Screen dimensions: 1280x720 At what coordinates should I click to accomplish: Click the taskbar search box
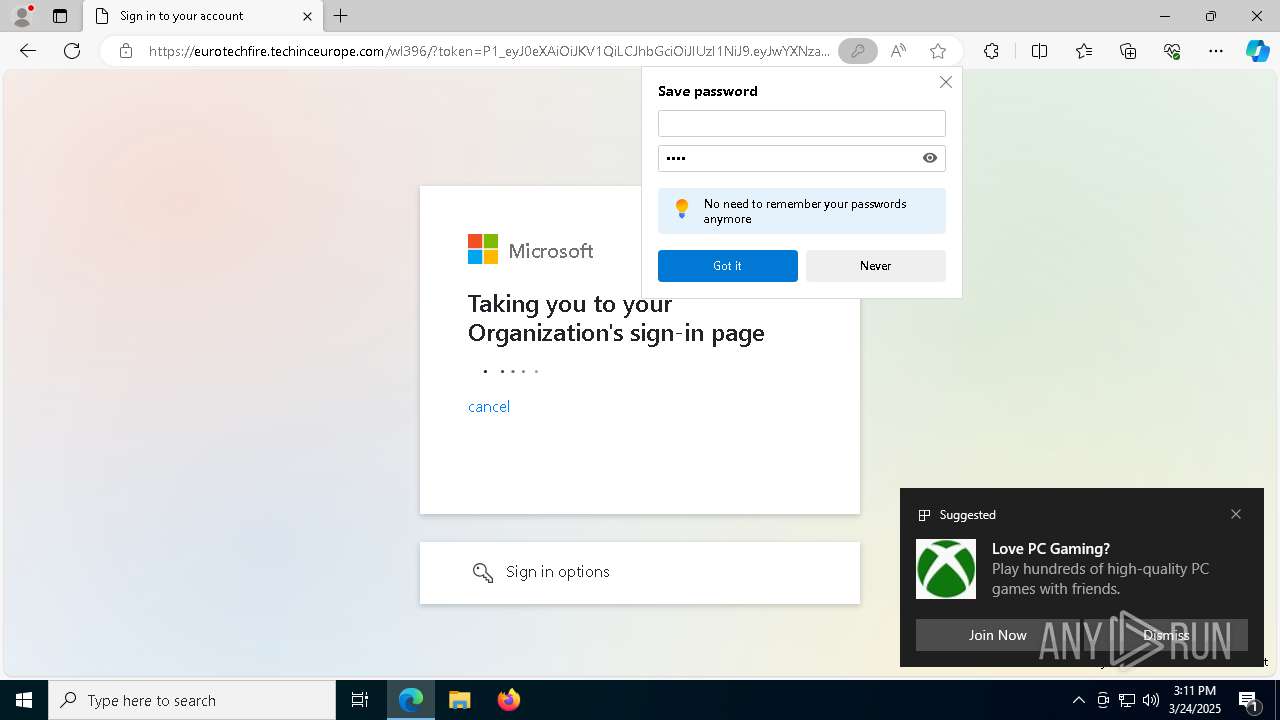(x=192, y=700)
